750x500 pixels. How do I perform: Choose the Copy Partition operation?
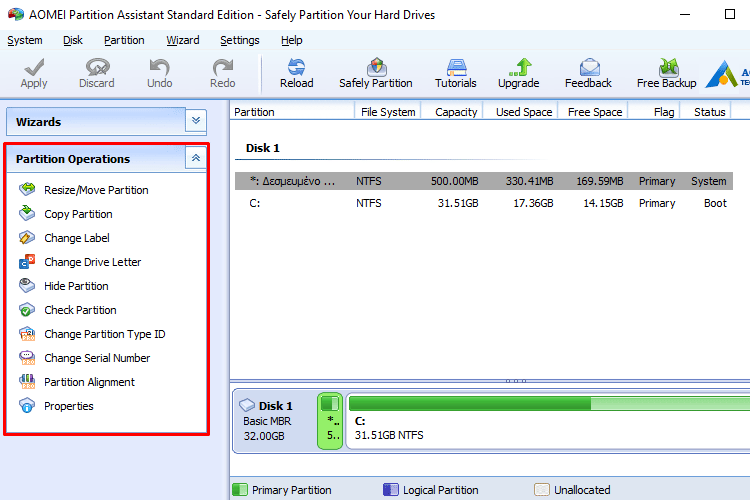point(78,214)
